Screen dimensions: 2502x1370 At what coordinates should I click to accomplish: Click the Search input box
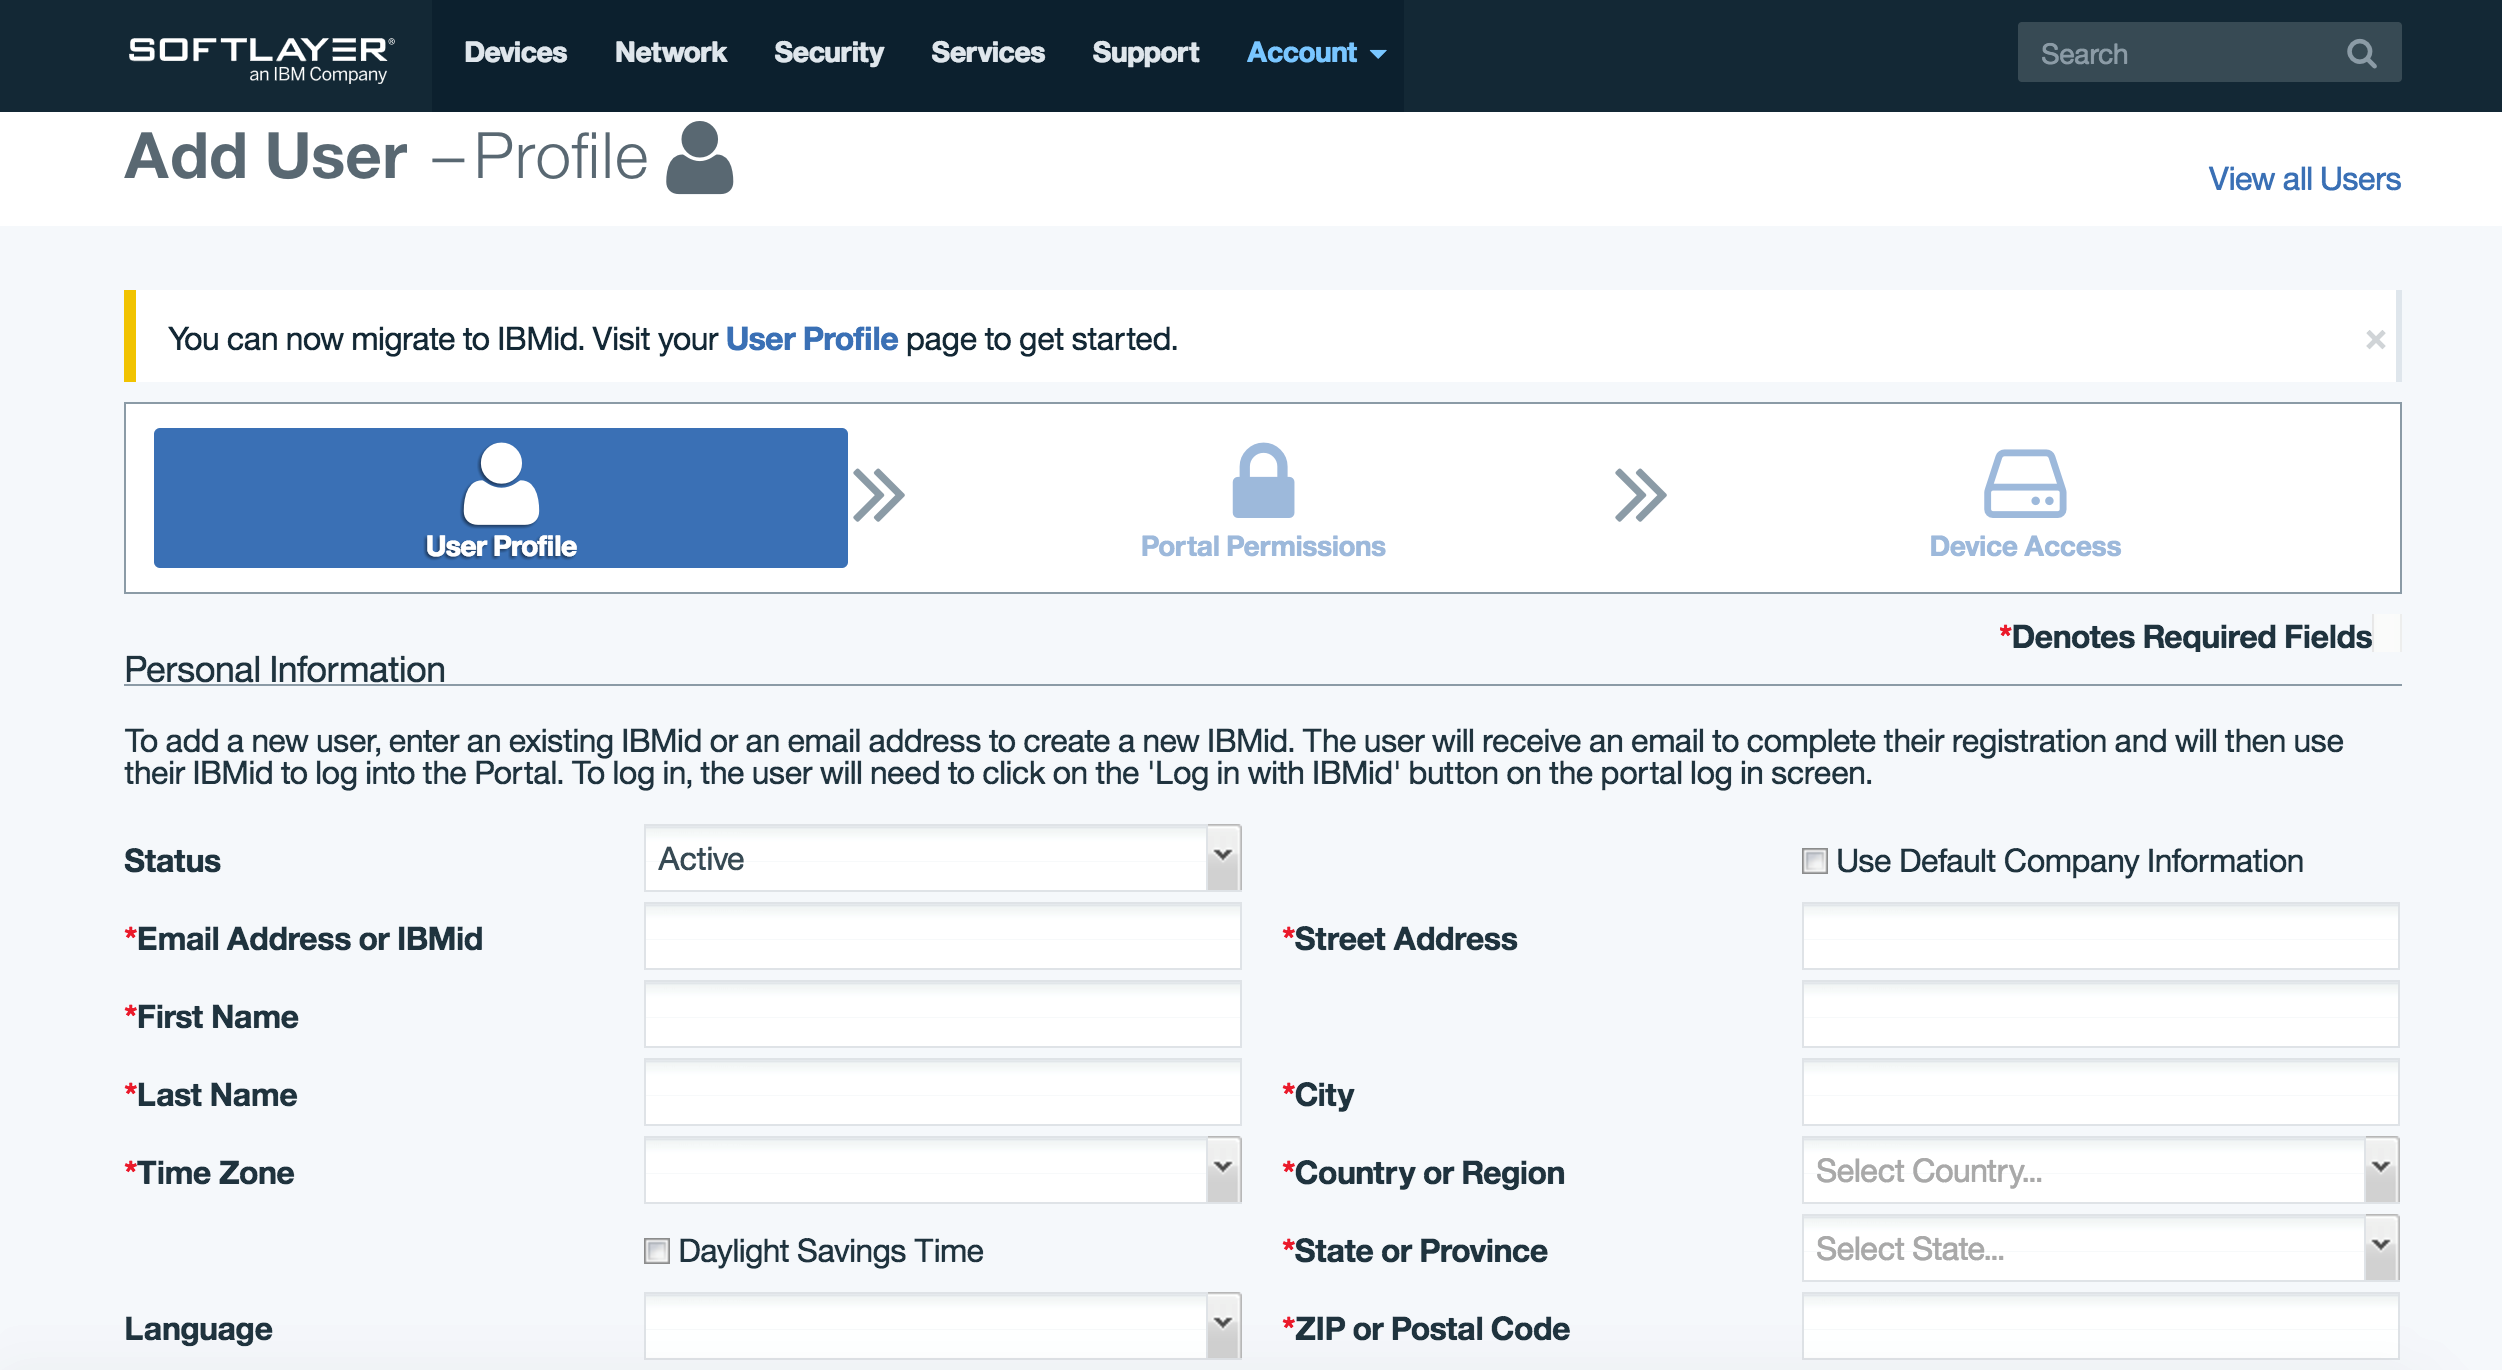[x=2209, y=53]
